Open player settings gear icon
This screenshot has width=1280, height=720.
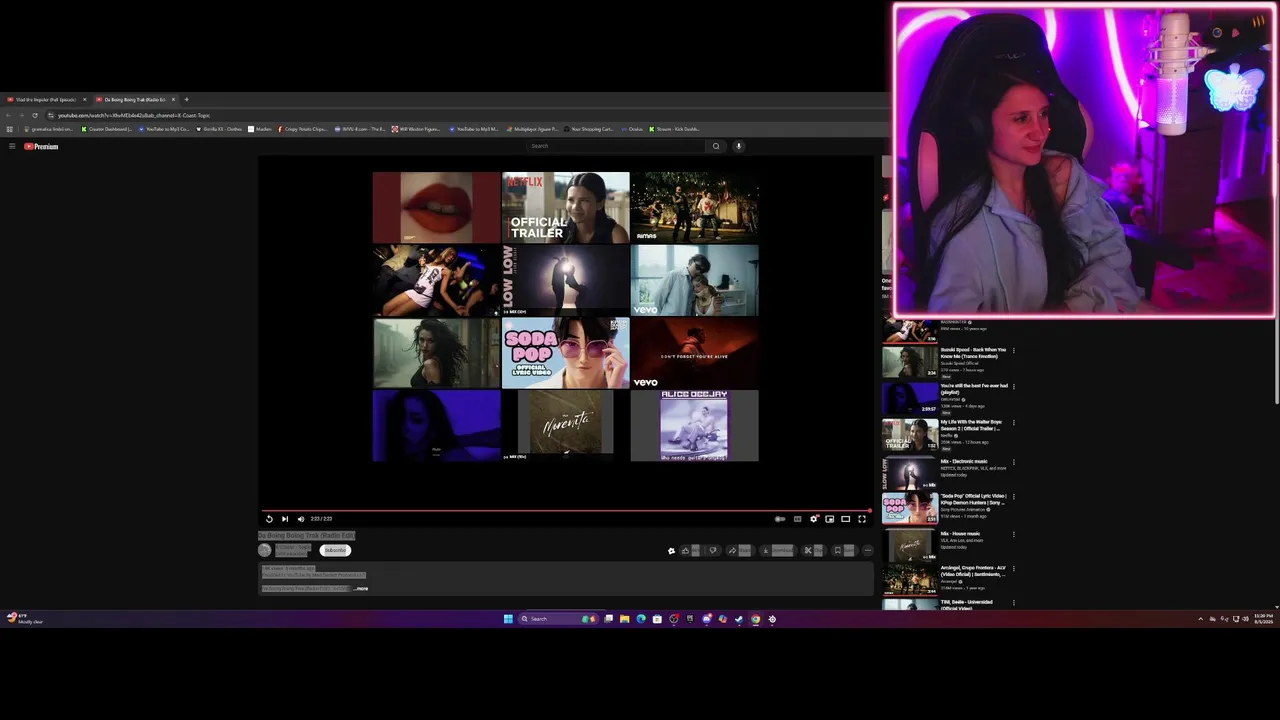(x=814, y=519)
